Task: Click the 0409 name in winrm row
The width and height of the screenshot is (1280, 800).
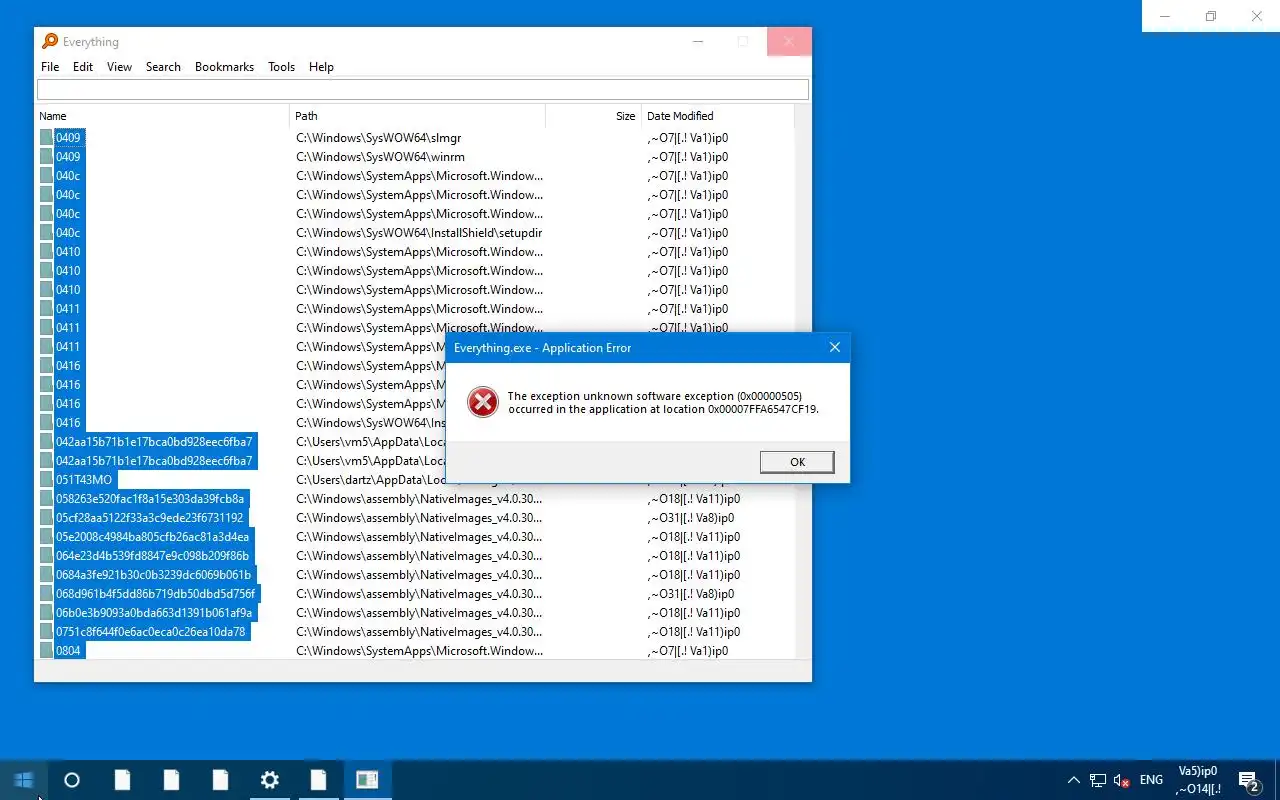Action: click(68, 157)
